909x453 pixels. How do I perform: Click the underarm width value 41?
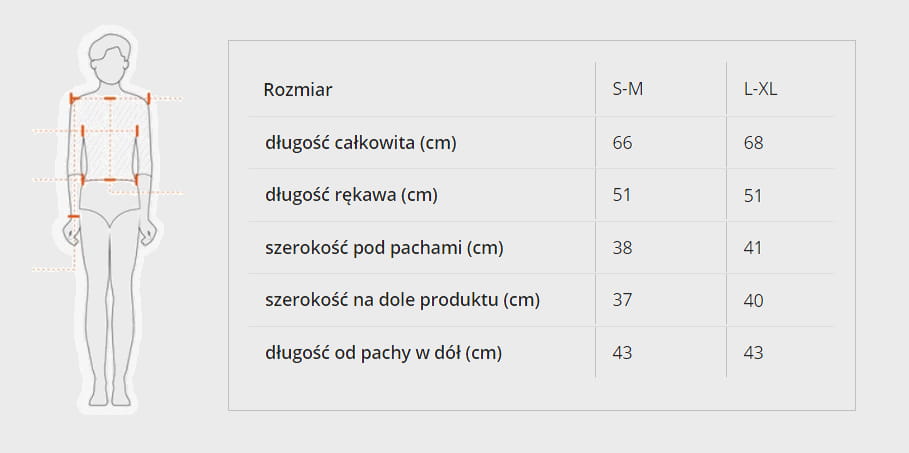(x=753, y=247)
